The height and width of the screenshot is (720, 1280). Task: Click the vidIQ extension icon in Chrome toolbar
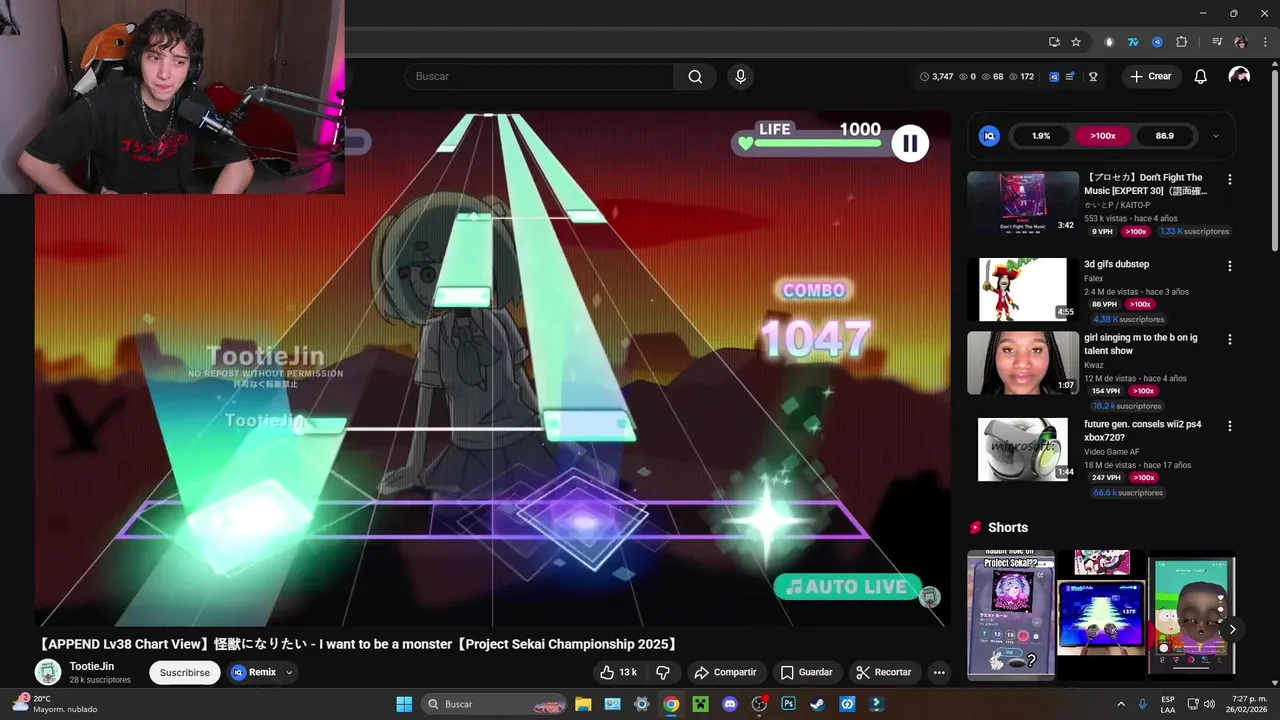tap(1157, 42)
